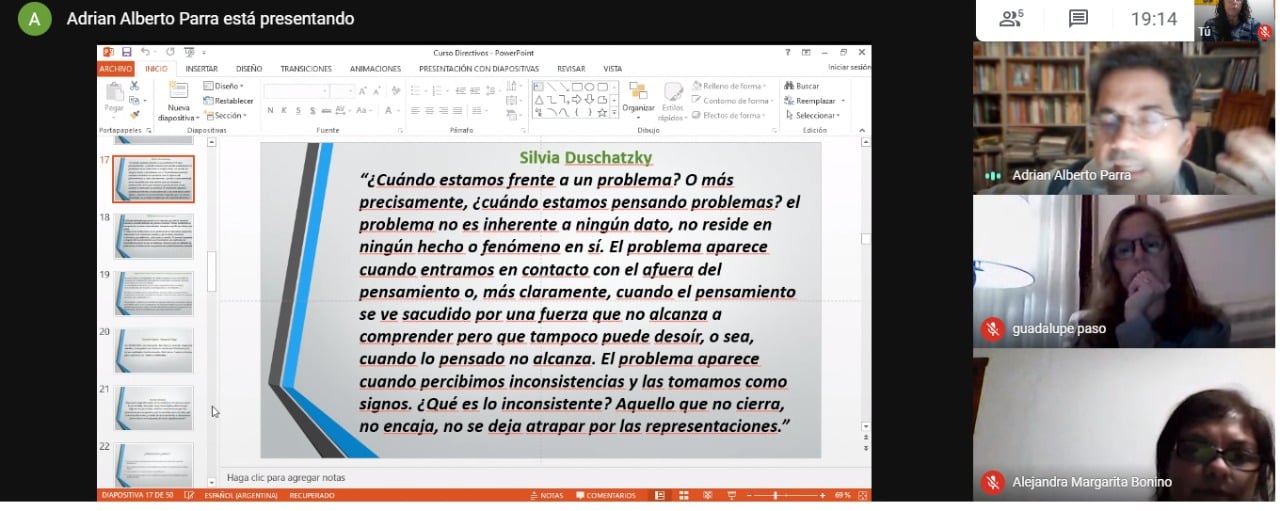Click the clear formatting icon in Fuente
The width and height of the screenshot is (1280, 511).
tap(396, 91)
